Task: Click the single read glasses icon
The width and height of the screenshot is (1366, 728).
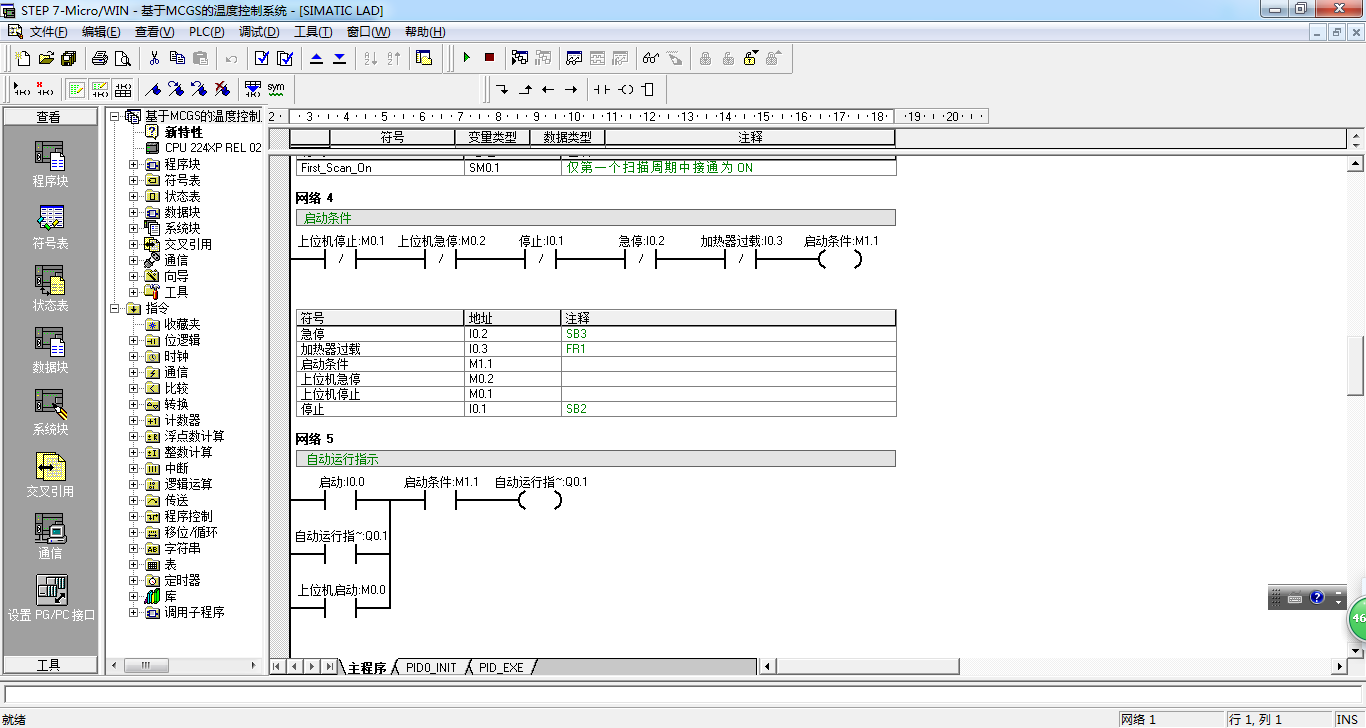Action: point(651,58)
